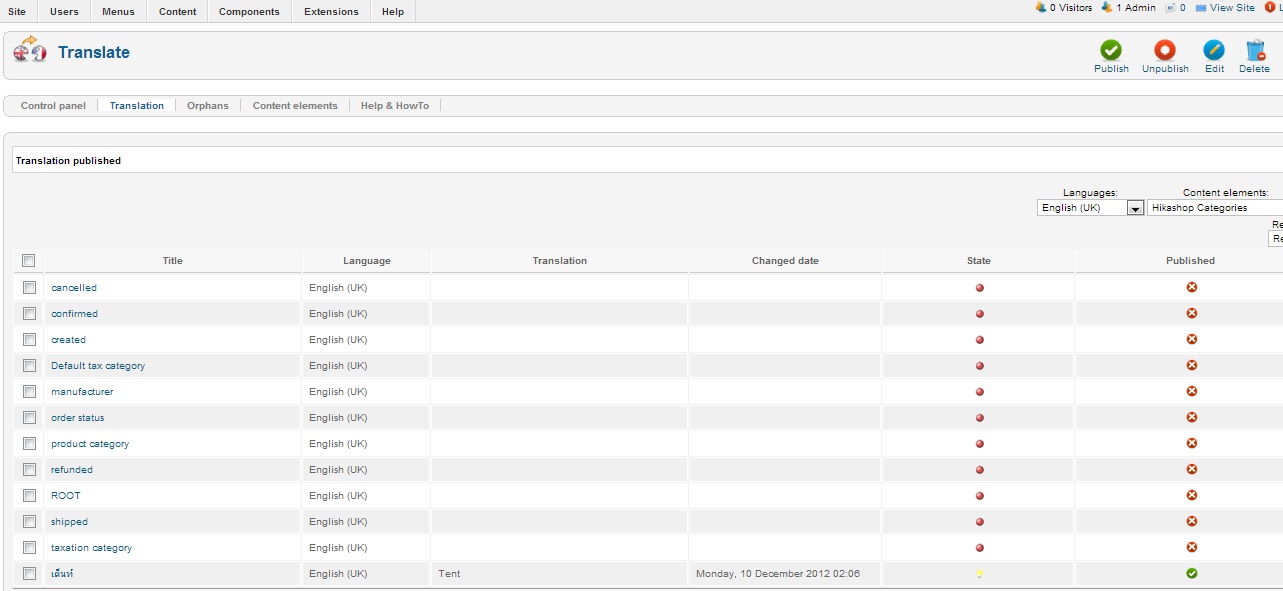Click the Title column header
This screenshot has height=591, width=1283.
[173, 261]
